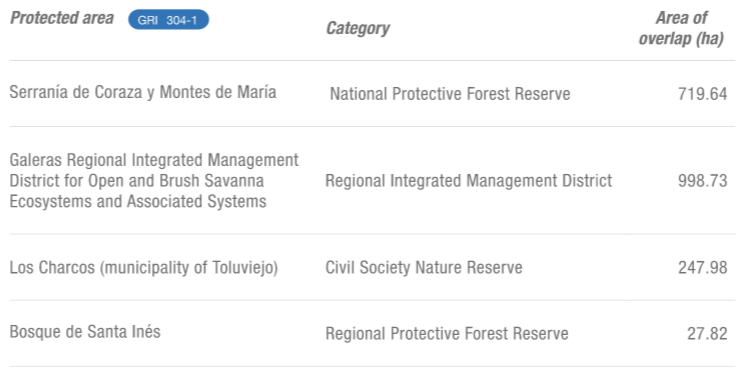Click Civil Society Nature Reserve category
The image size is (749, 376).
coord(424,268)
